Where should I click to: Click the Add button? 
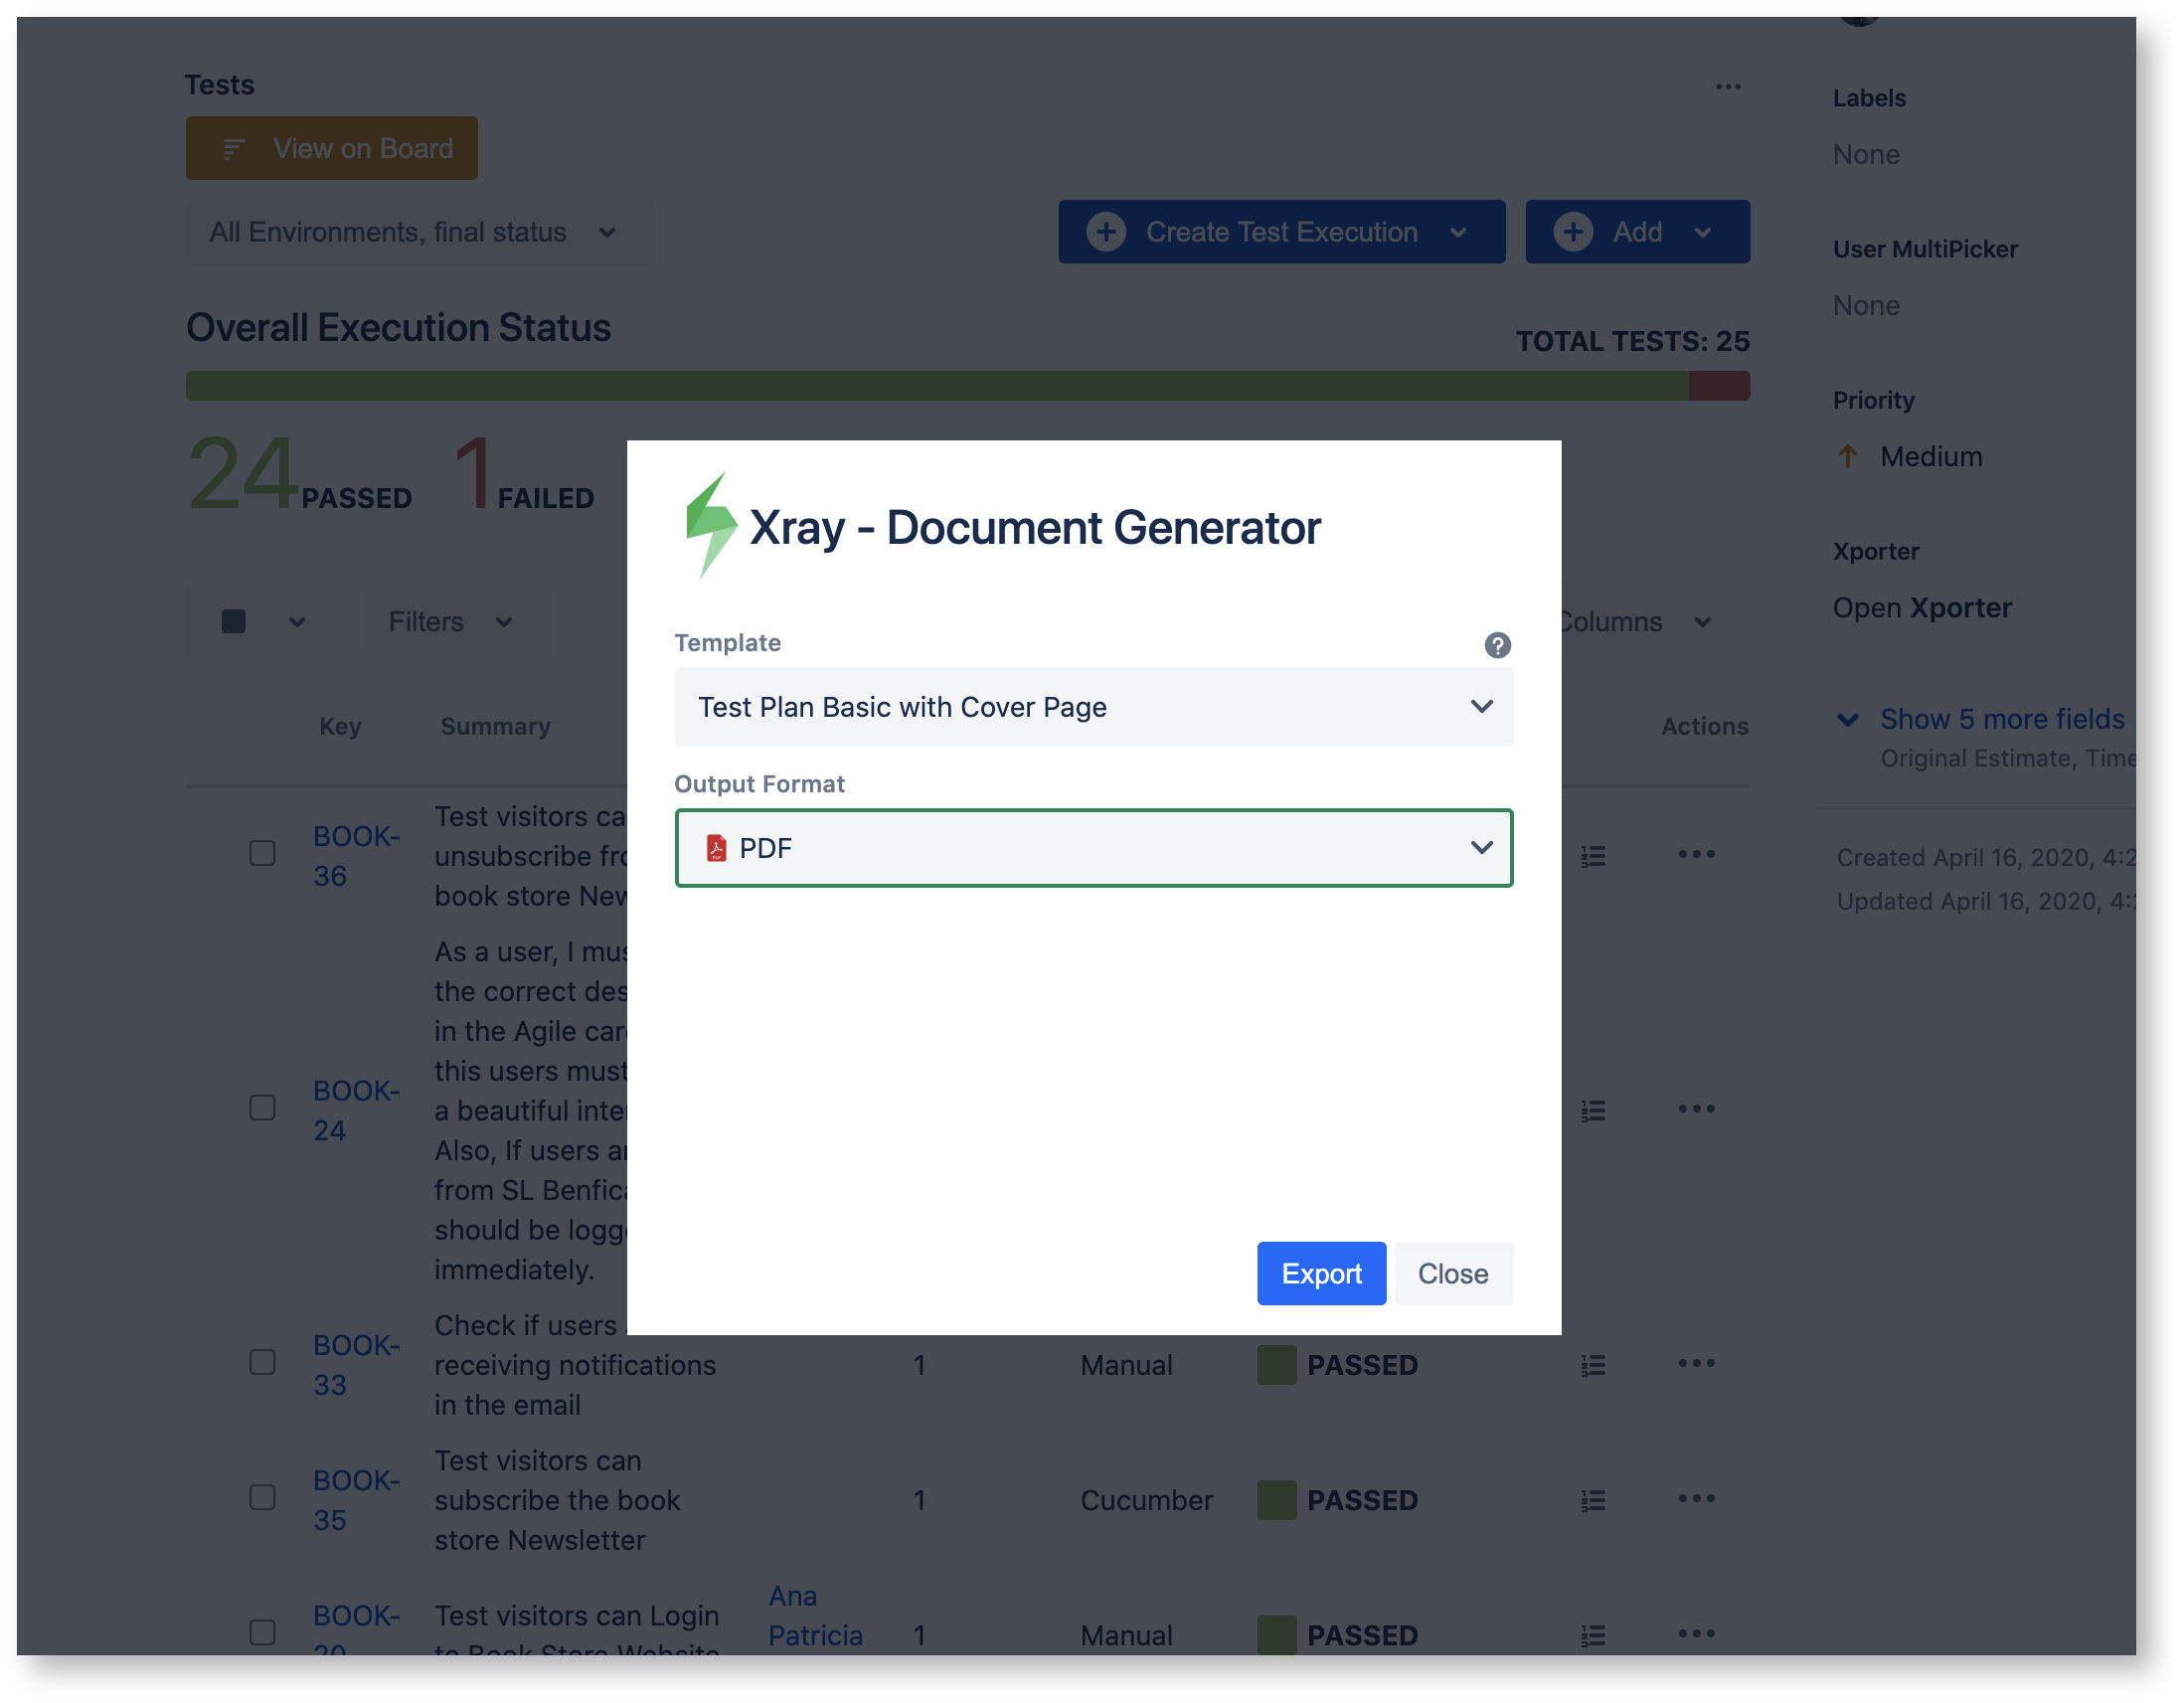1637,232
